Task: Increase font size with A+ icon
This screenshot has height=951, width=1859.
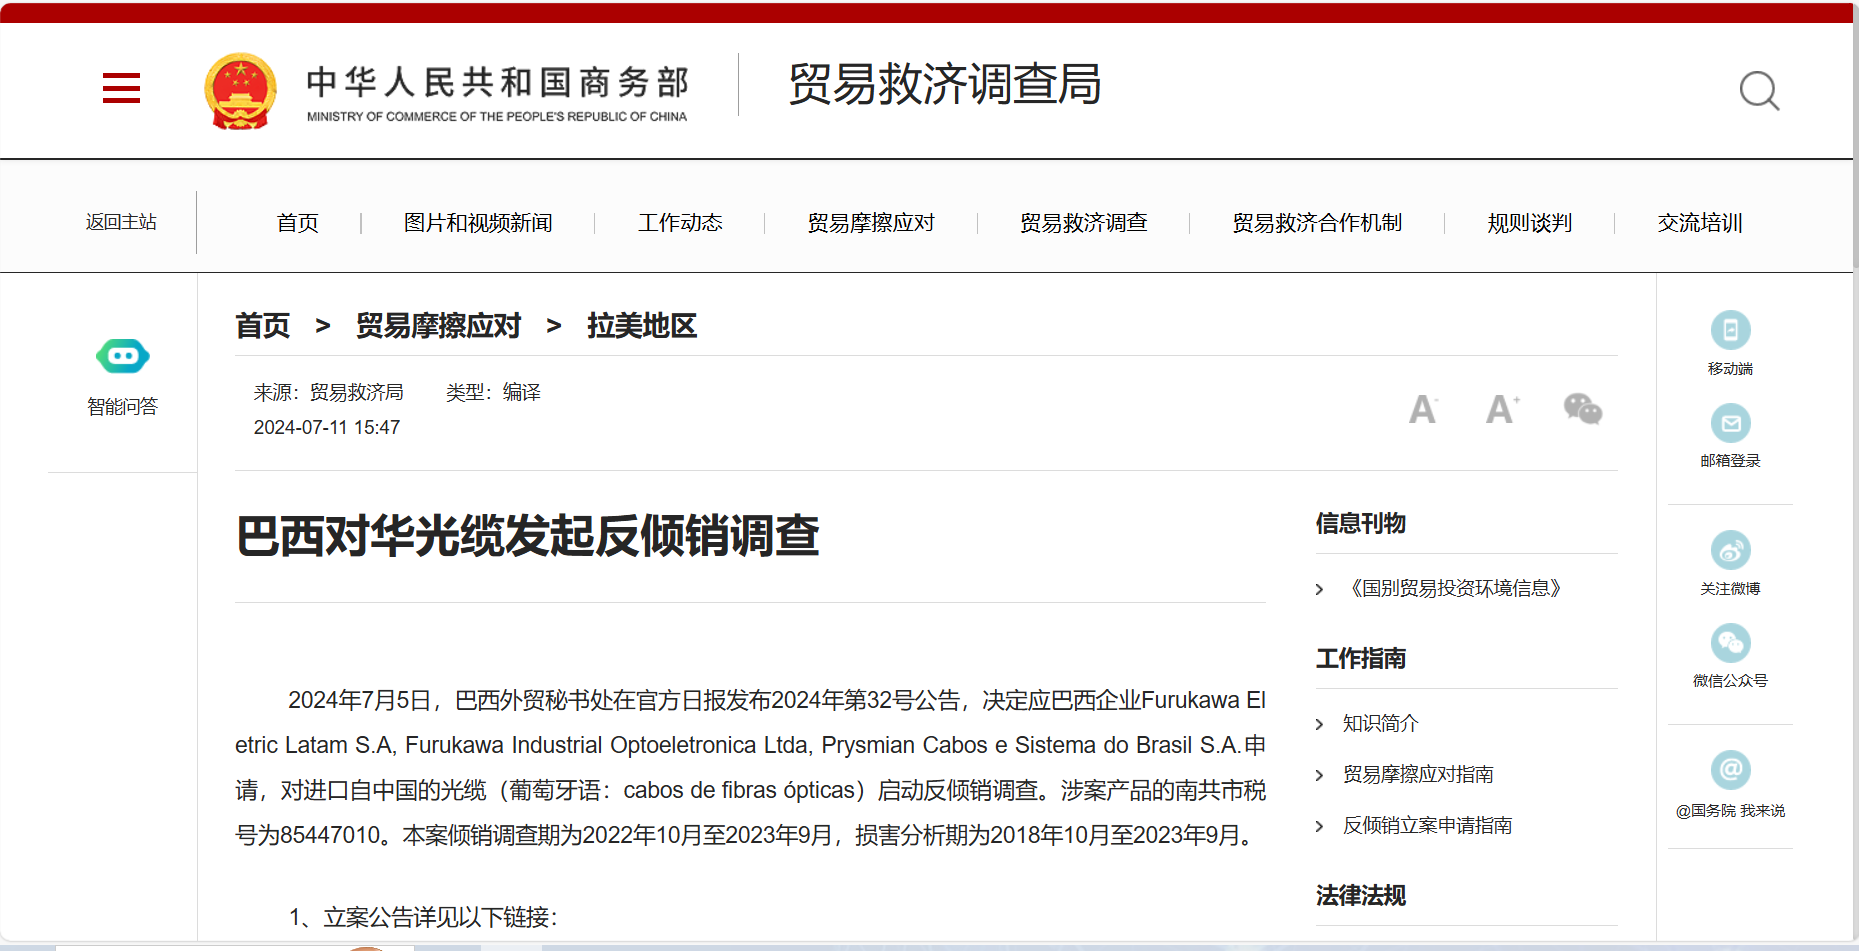Action: (1502, 408)
